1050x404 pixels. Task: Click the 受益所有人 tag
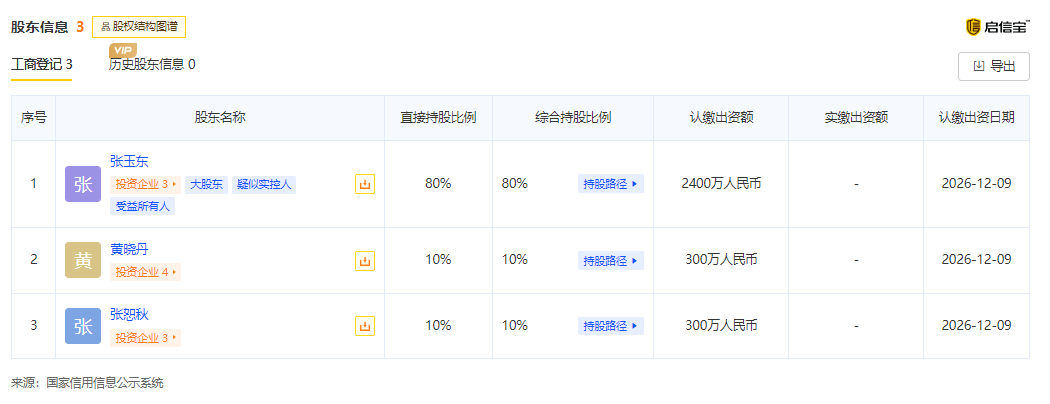click(143, 206)
